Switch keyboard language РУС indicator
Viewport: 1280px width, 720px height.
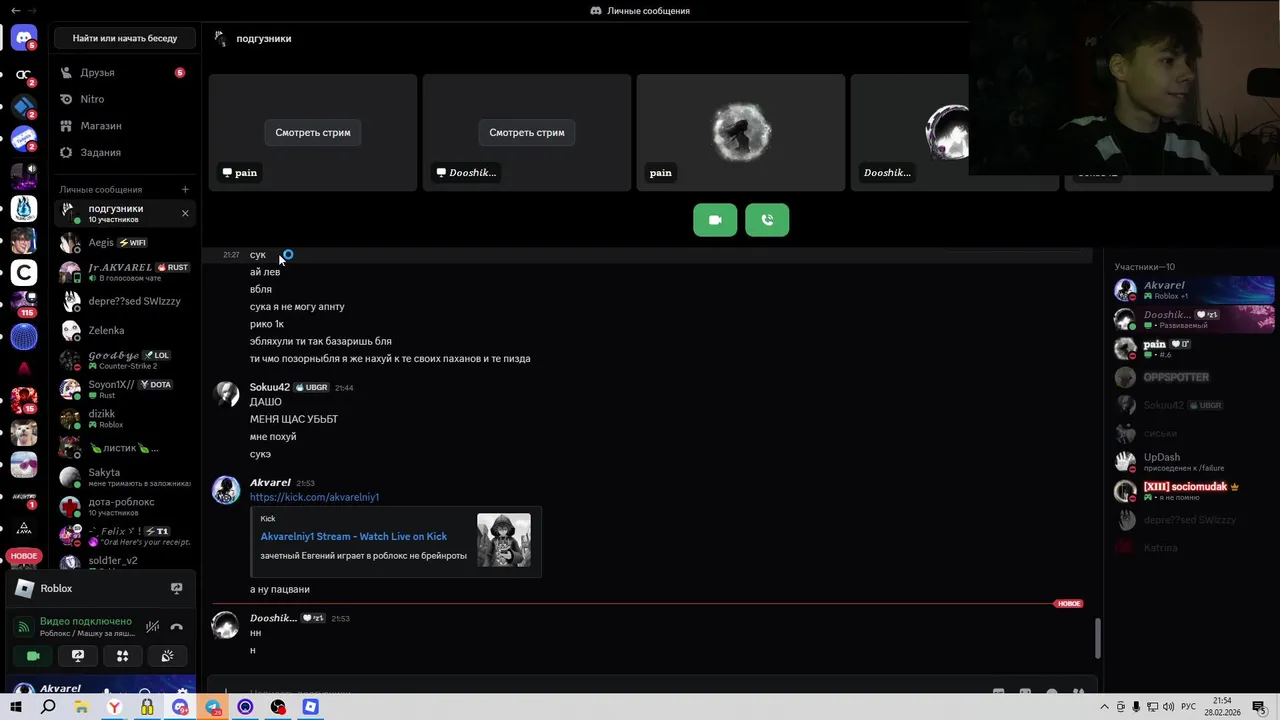[x=1189, y=707]
